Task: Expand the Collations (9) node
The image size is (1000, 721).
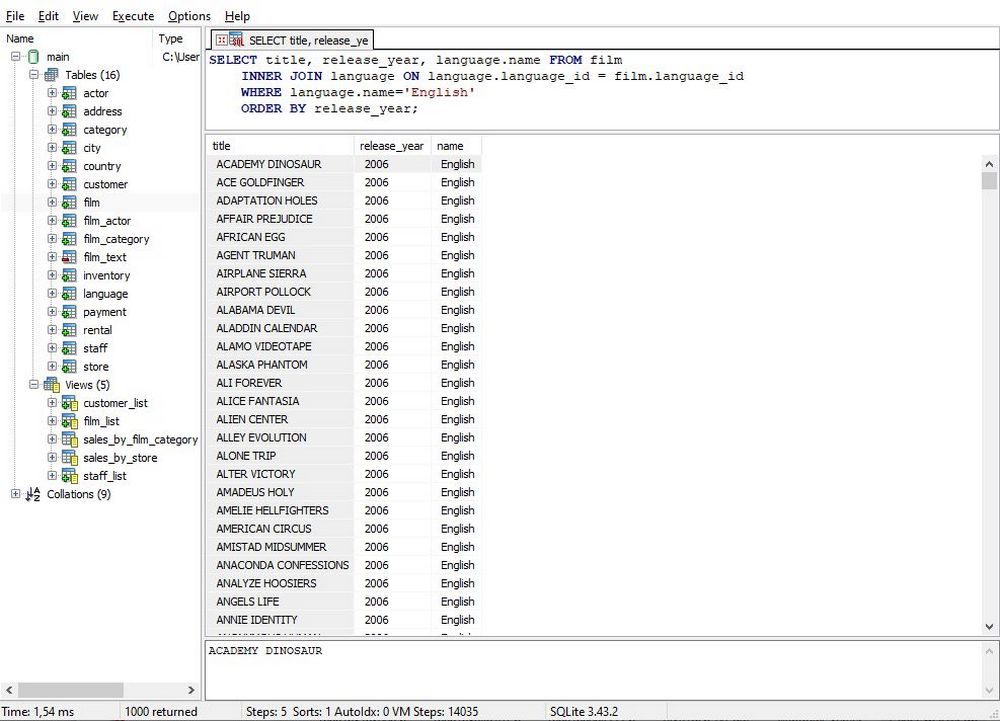Action: (16, 495)
